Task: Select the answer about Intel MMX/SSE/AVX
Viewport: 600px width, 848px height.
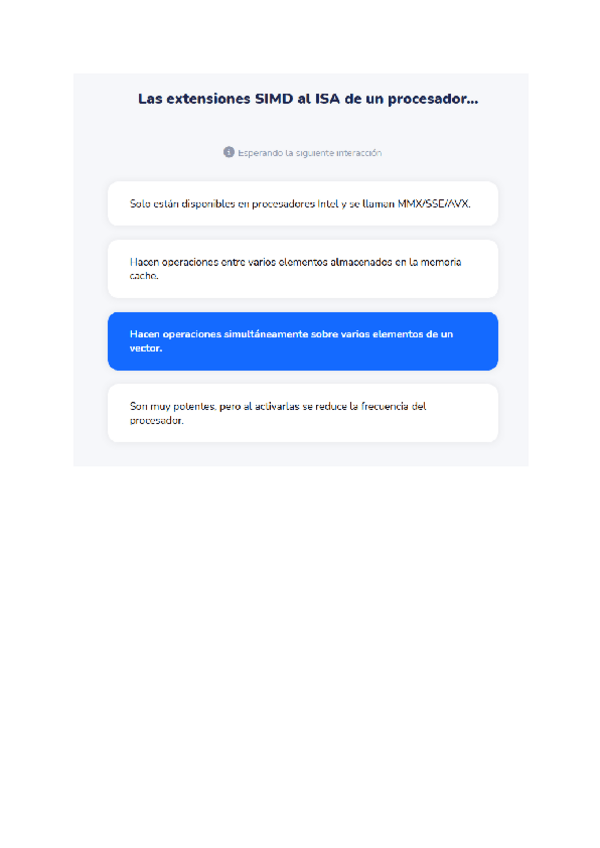Action: point(303,203)
